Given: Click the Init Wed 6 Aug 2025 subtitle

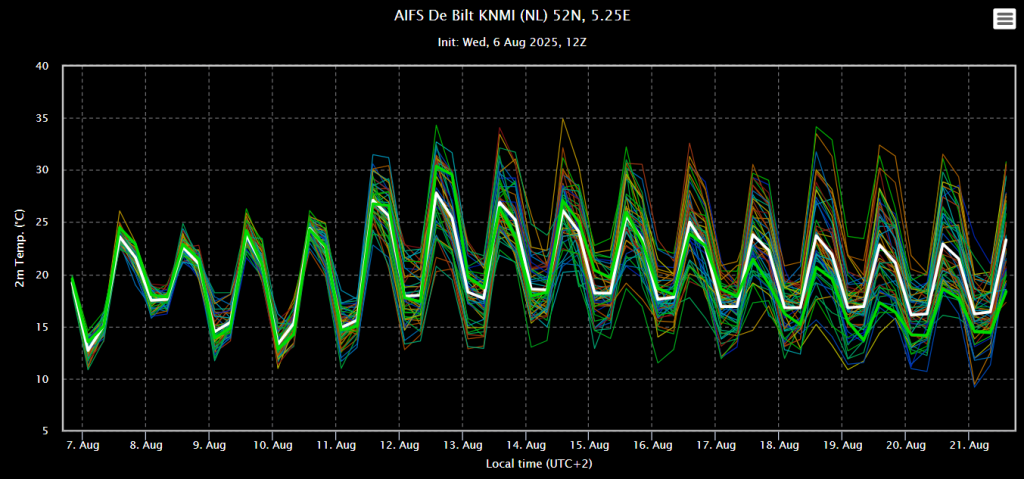Looking at the screenshot, I should [x=511, y=42].
